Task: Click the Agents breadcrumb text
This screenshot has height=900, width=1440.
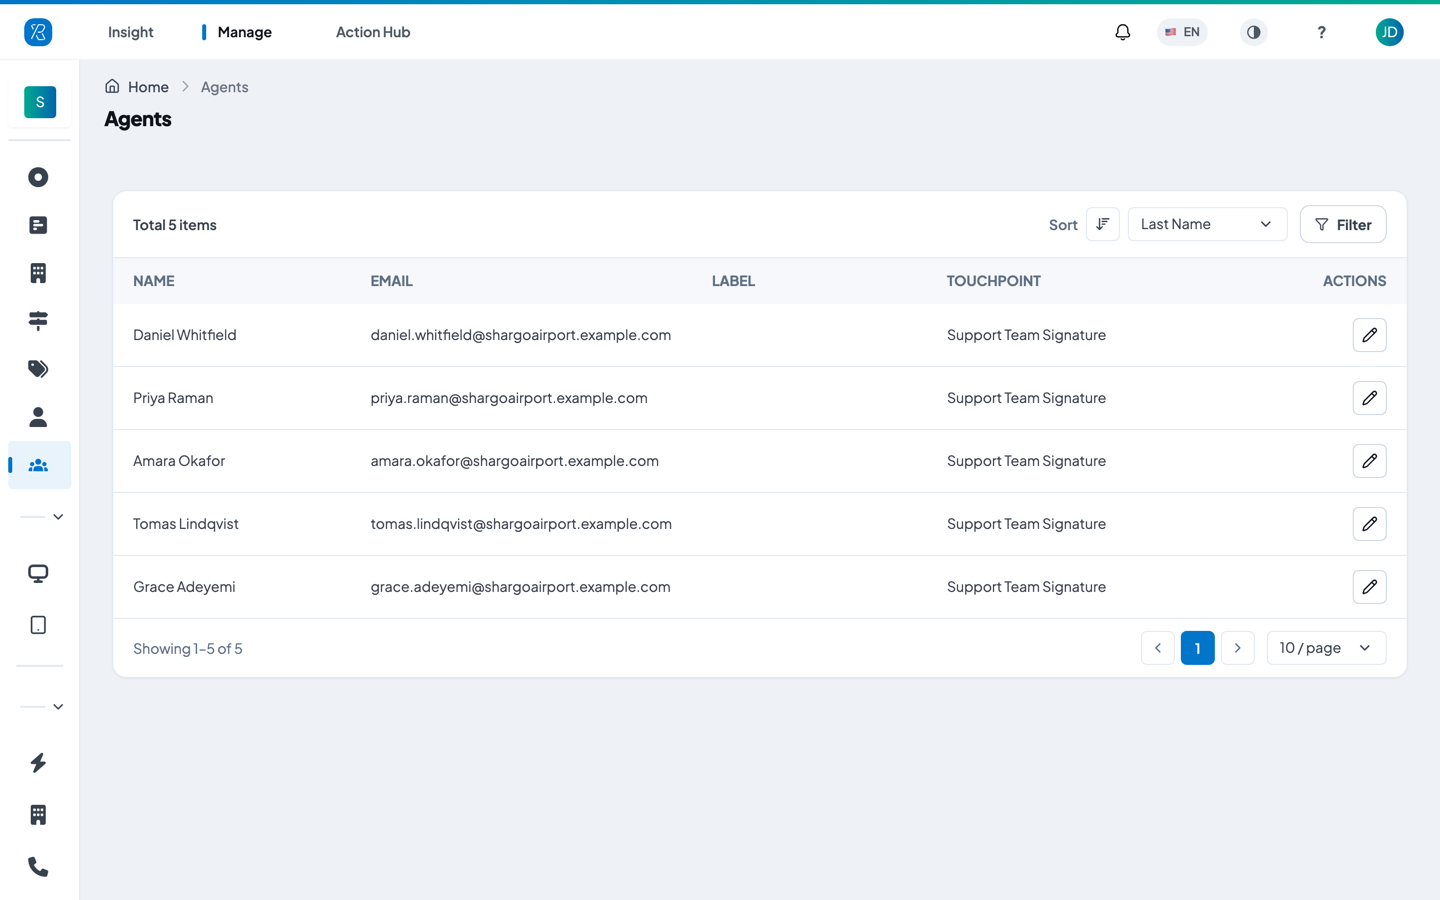Action: click(224, 87)
